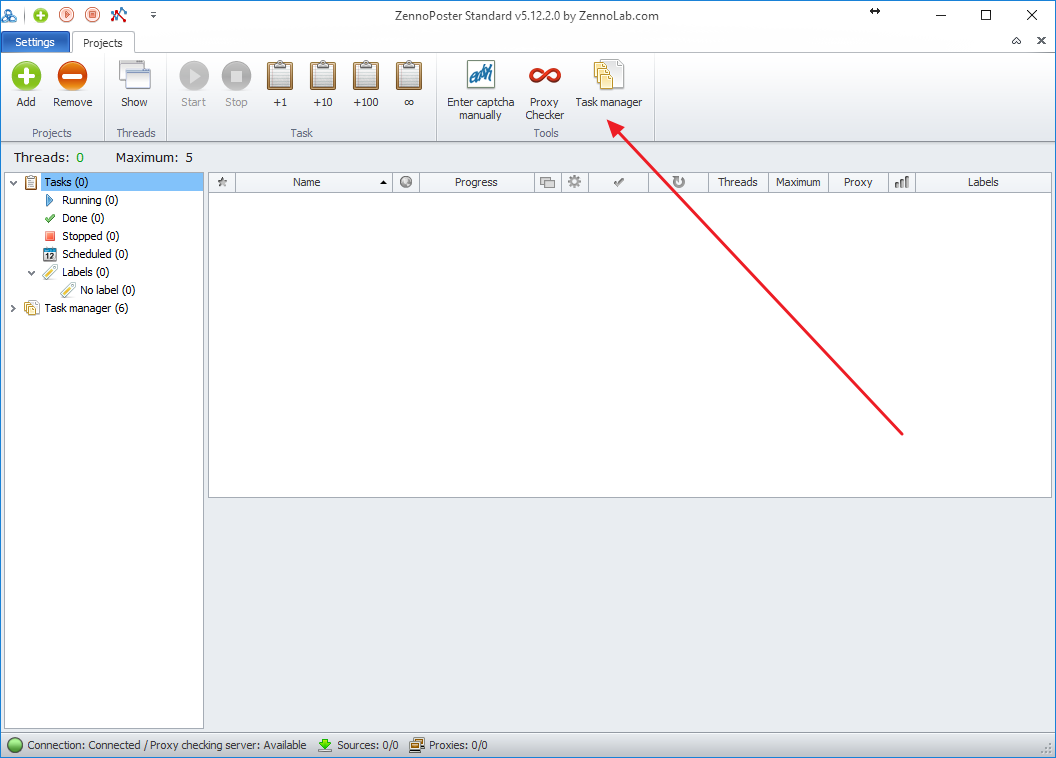Viewport: 1056px width, 758px height.
Task: Sort by Proxy column header
Action: [x=858, y=182]
